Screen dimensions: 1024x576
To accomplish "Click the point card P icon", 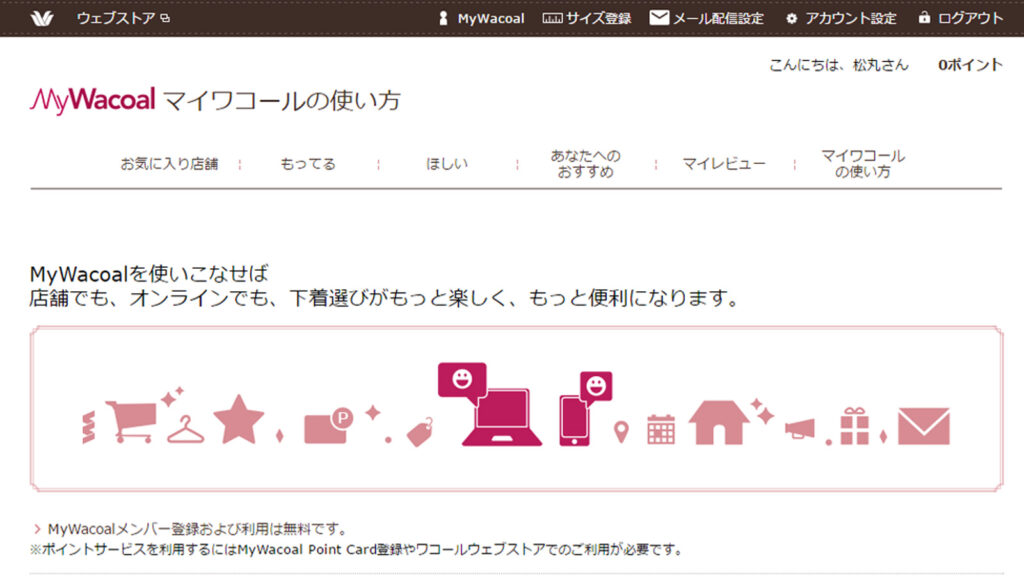I will coord(328,426).
